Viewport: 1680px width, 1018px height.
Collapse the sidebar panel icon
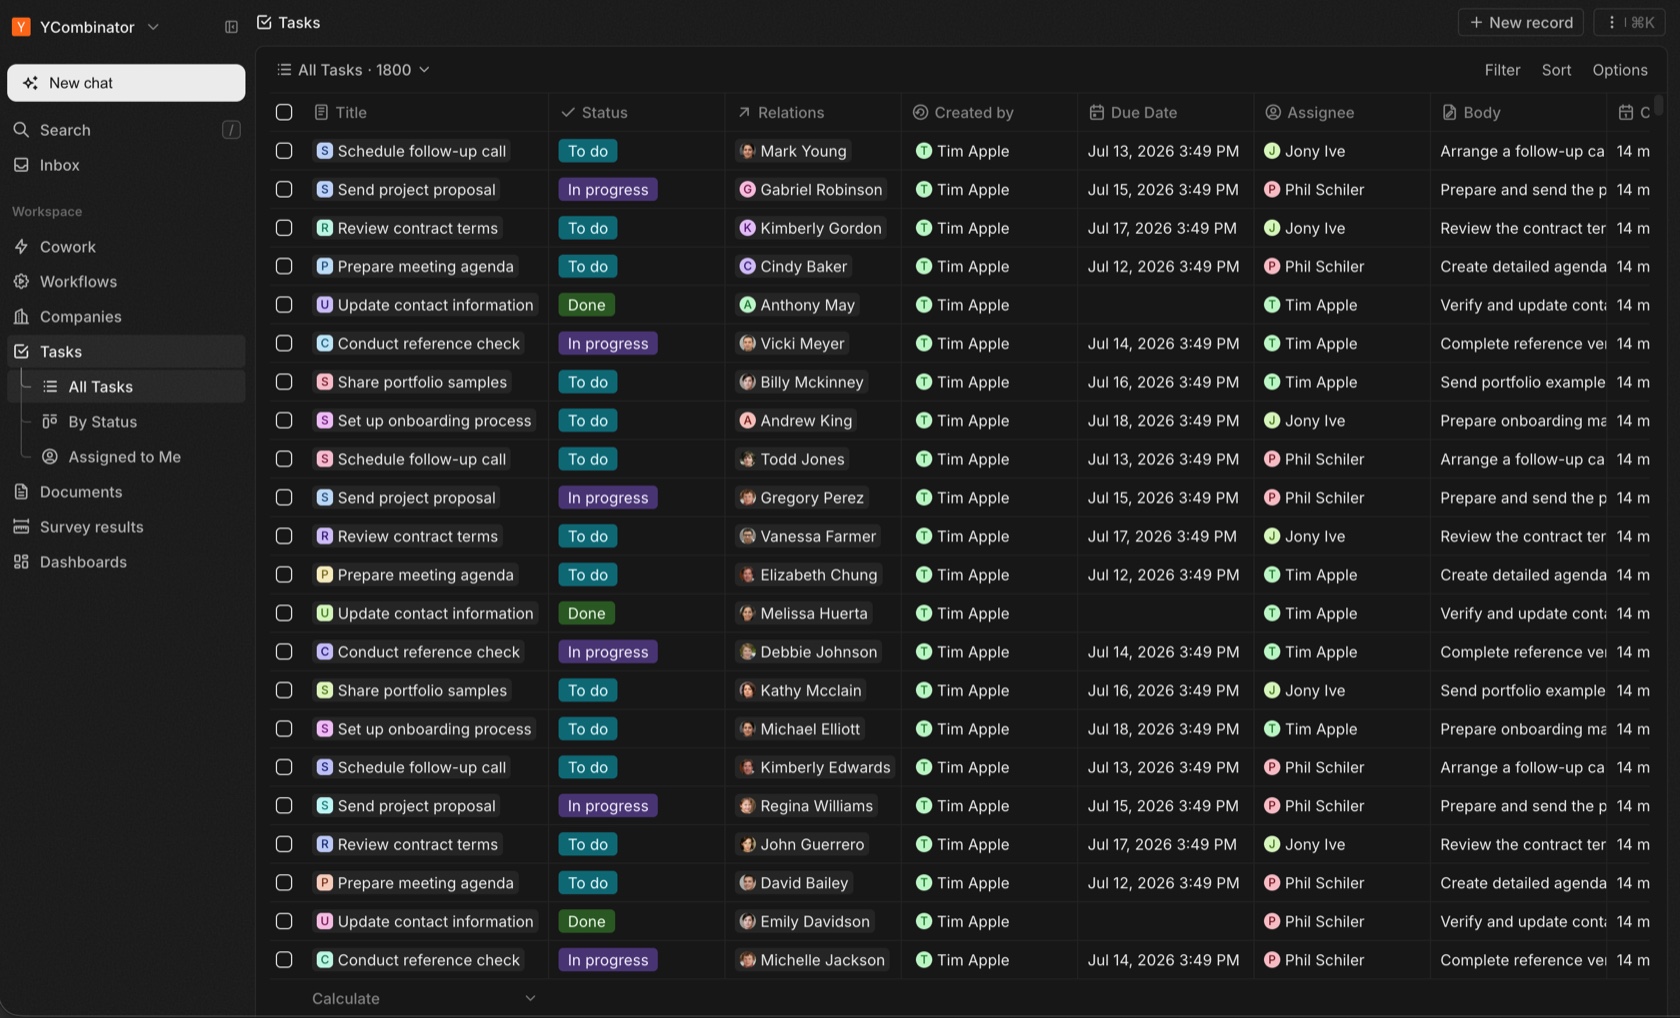pos(231,27)
